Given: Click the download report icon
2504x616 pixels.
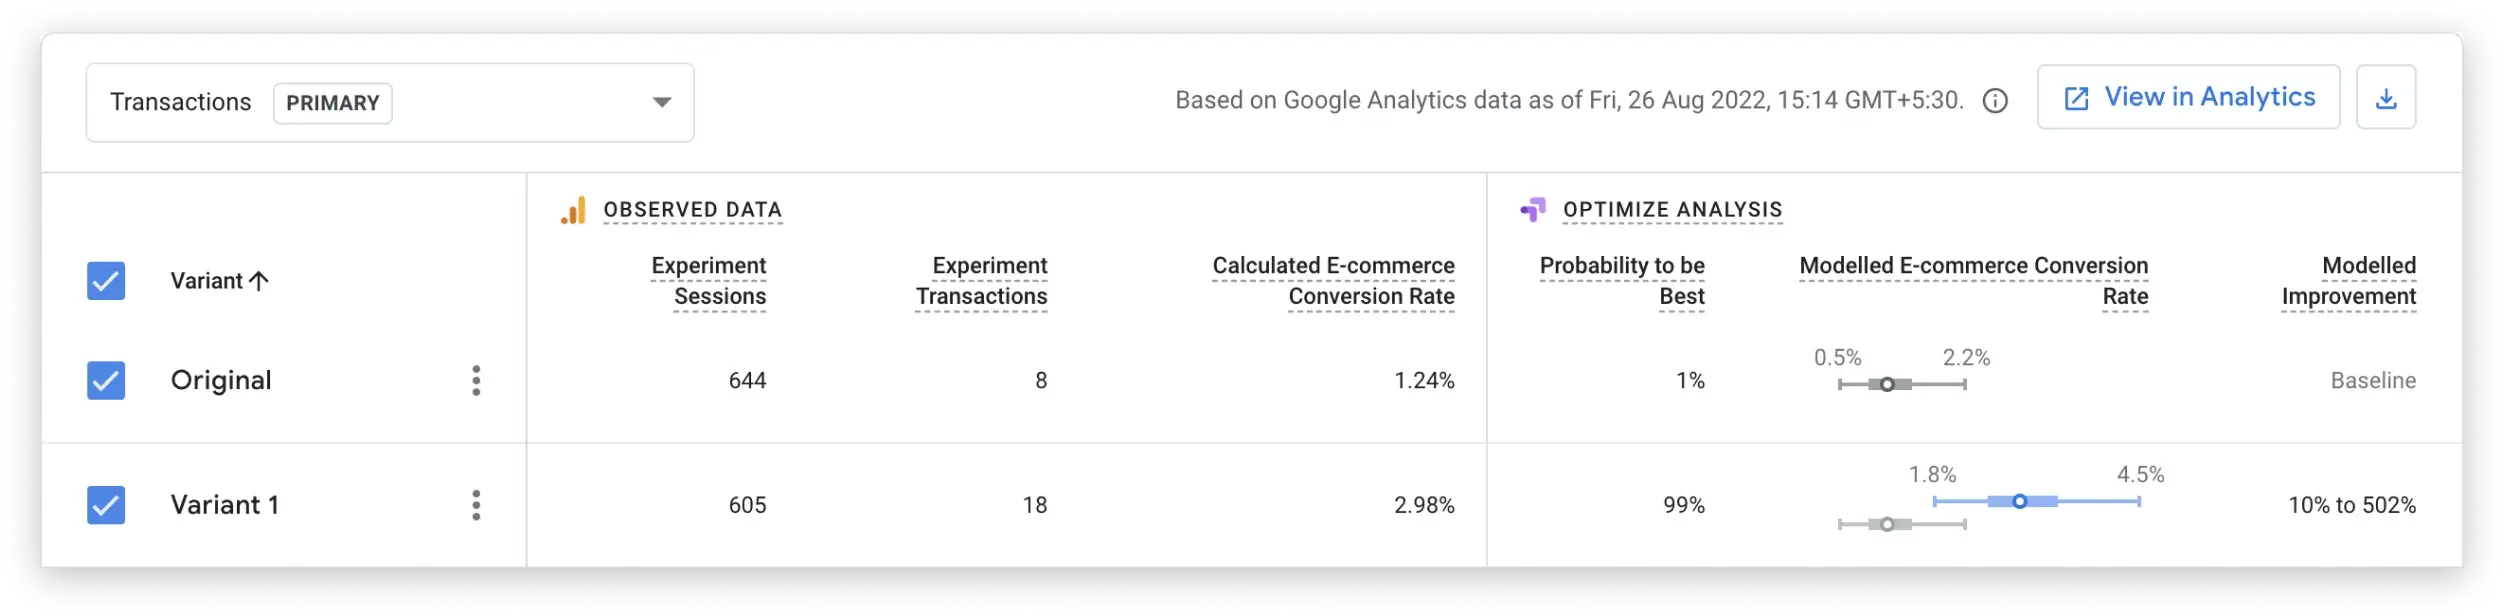Looking at the screenshot, I should pyautogui.click(x=2385, y=98).
